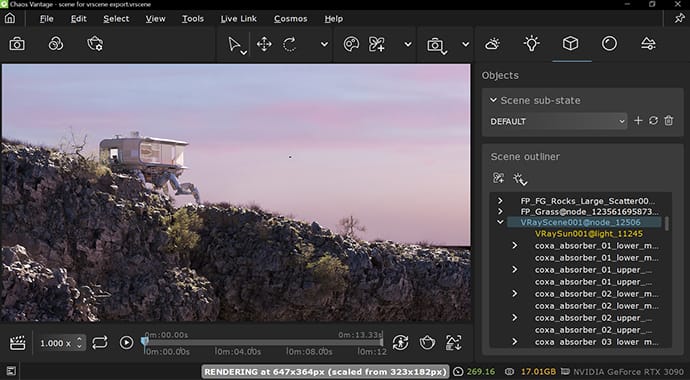
Task: Click the timeline end handle at 0m:13.33s
Action: pyautogui.click(x=382, y=343)
